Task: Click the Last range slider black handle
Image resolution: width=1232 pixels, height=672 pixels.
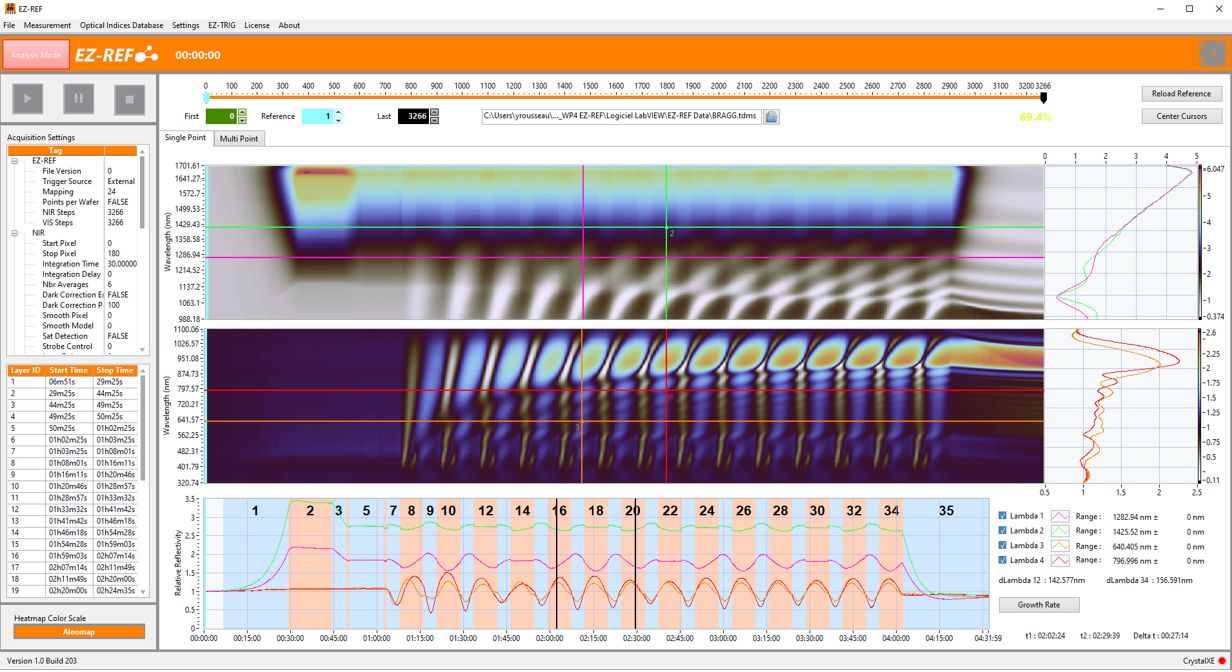Action: (x=1043, y=98)
